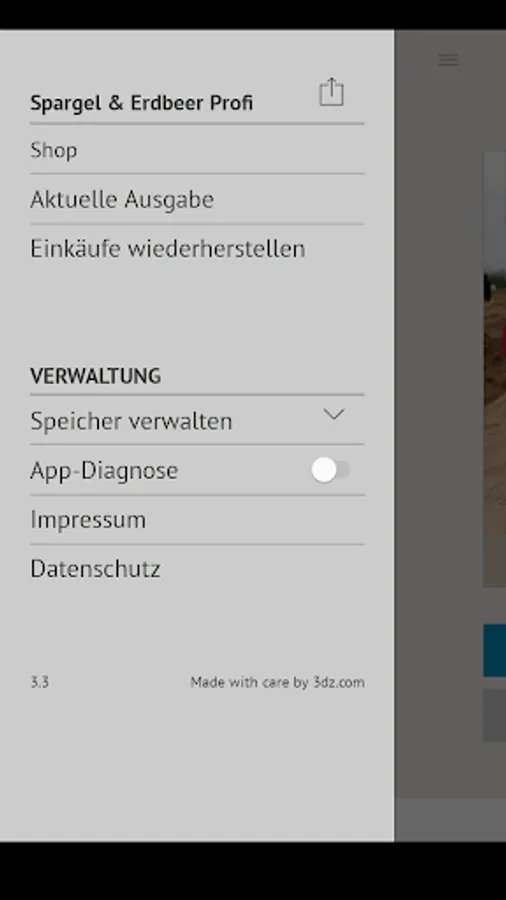Image resolution: width=506 pixels, height=900 pixels.
Task: Toggle the App-Diagnose switch
Action: pyautogui.click(x=331, y=470)
